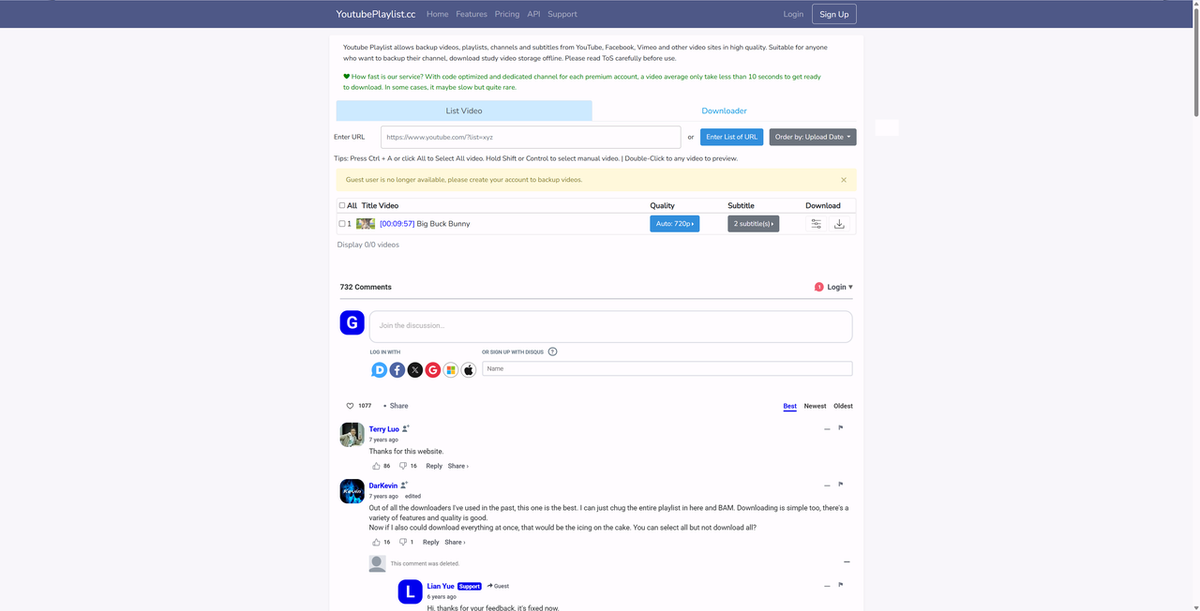Open Terry Luo's profile name link
The width and height of the screenshot is (1200, 611).
pos(384,429)
